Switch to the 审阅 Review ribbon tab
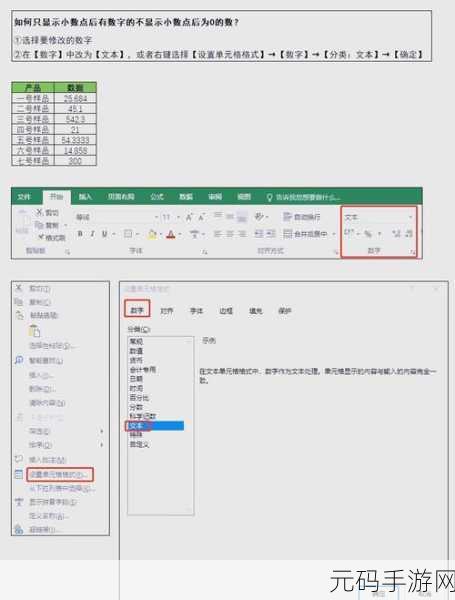The height and width of the screenshot is (600, 455). coord(215,197)
